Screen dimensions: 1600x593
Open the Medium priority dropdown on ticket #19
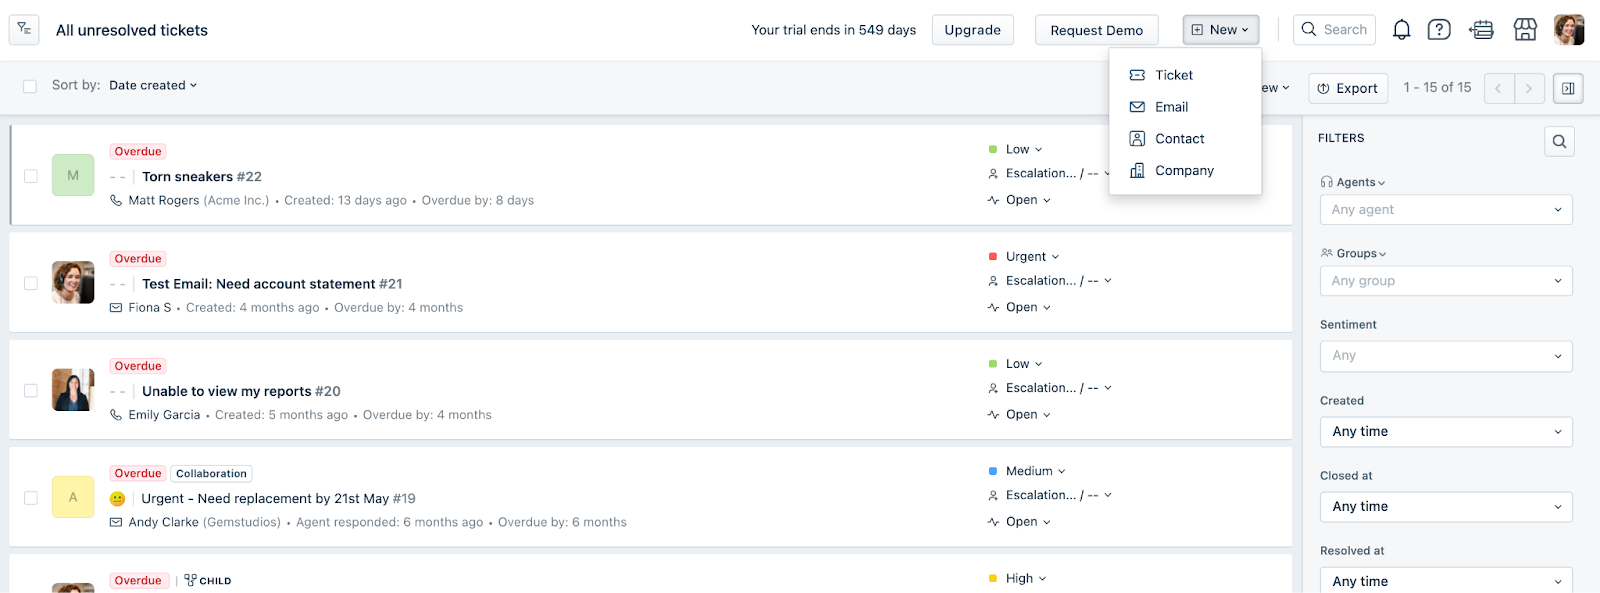(x=1036, y=471)
